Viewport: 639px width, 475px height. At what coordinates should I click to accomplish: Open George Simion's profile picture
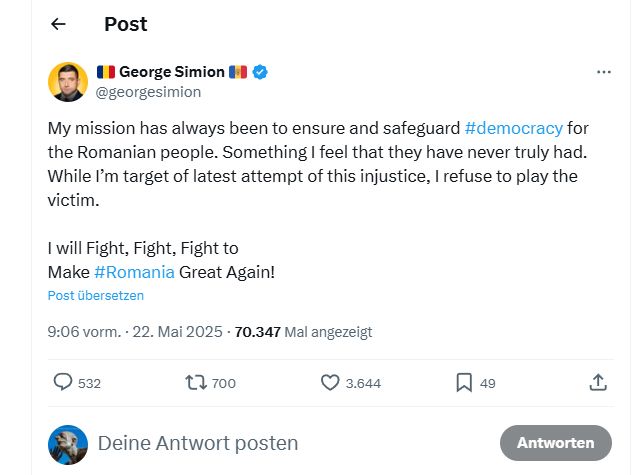[68, 82]
